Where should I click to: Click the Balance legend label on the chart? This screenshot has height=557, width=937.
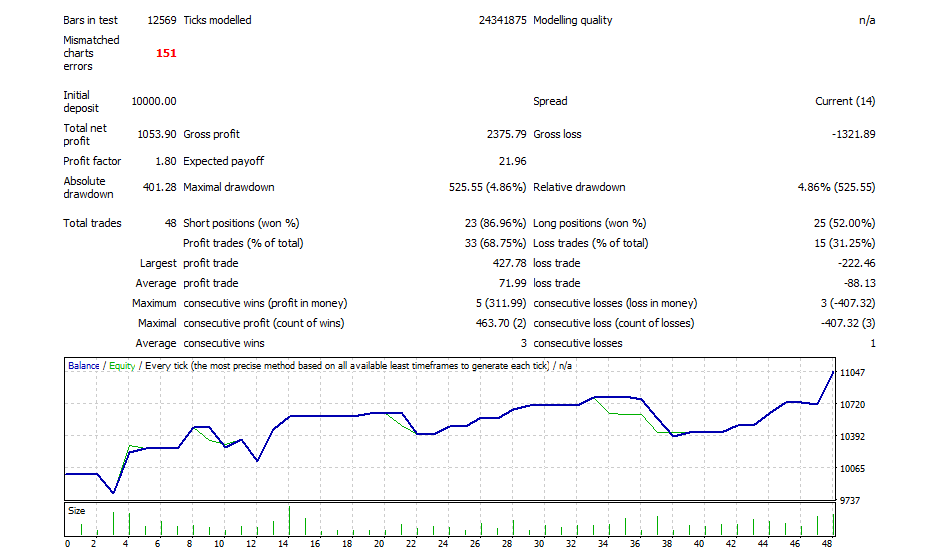coord(84,366)
